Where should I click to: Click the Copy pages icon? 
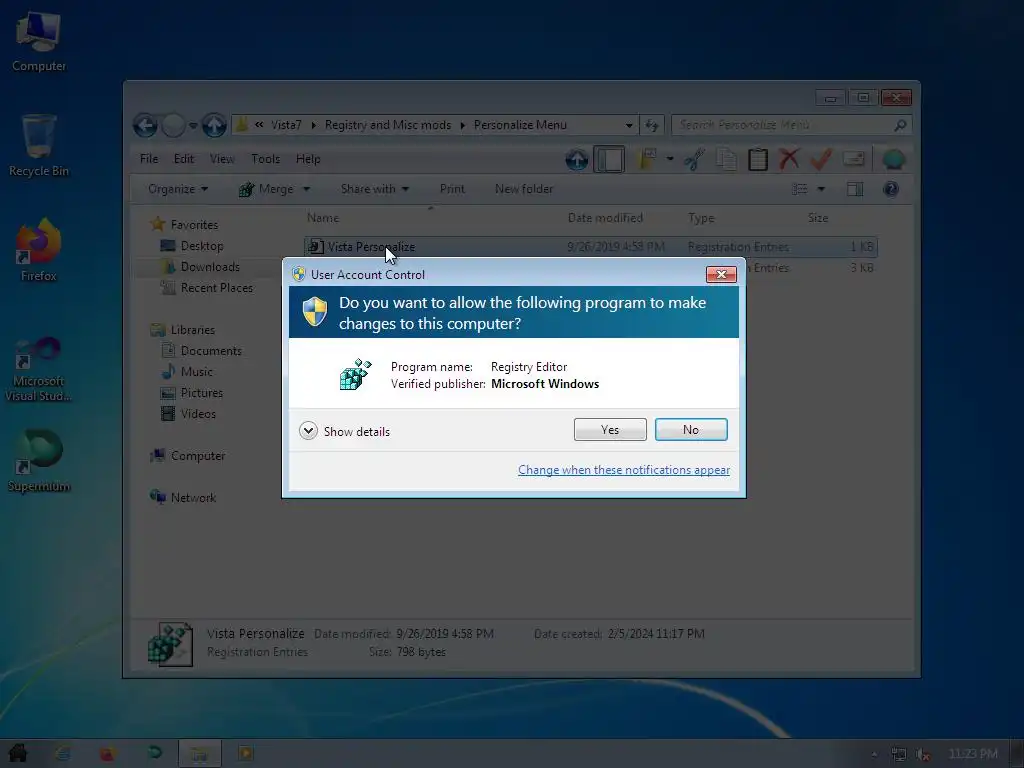pyautogui.click(x=726, y=159)
